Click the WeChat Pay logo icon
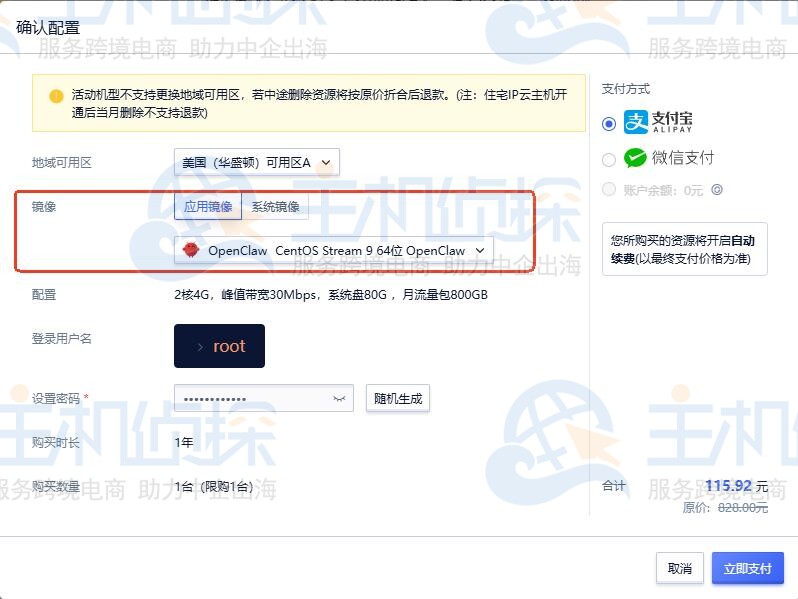 click(635, 158)
